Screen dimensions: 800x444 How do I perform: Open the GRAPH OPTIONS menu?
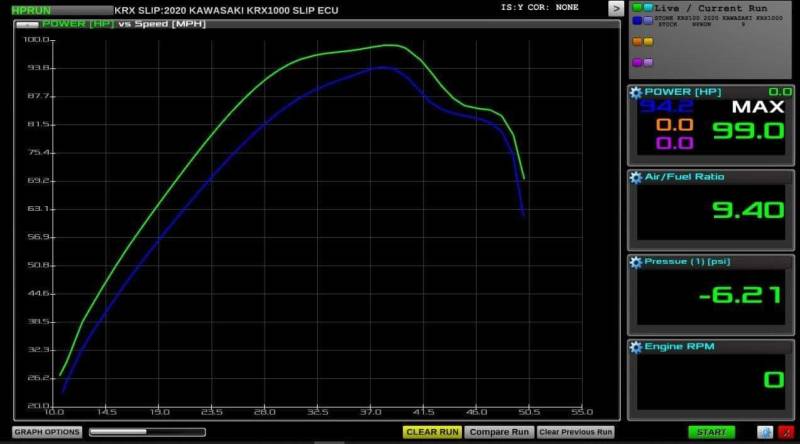click(x=47, y=432)
